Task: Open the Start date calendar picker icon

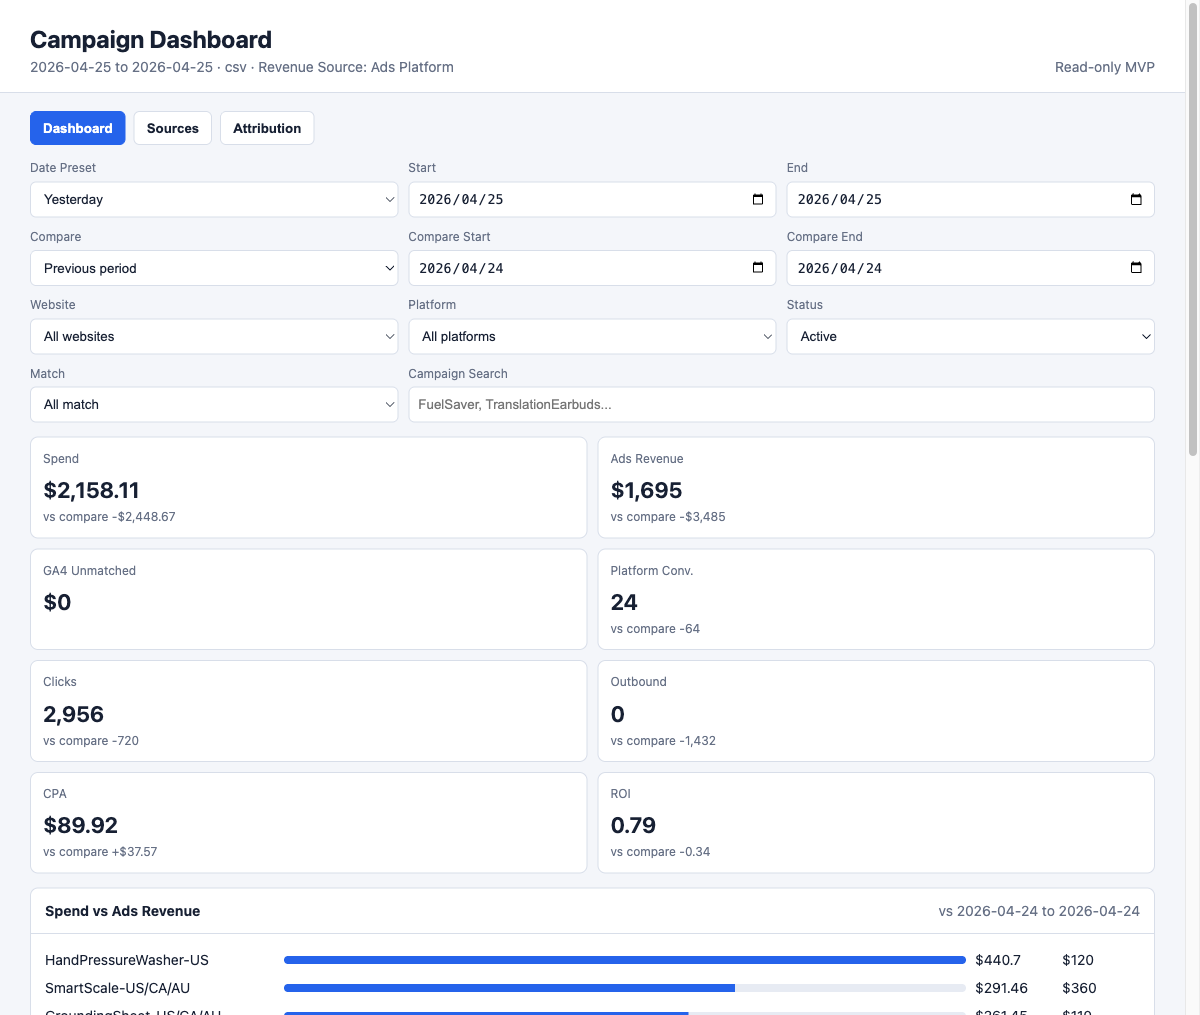Action: point(758,199)
